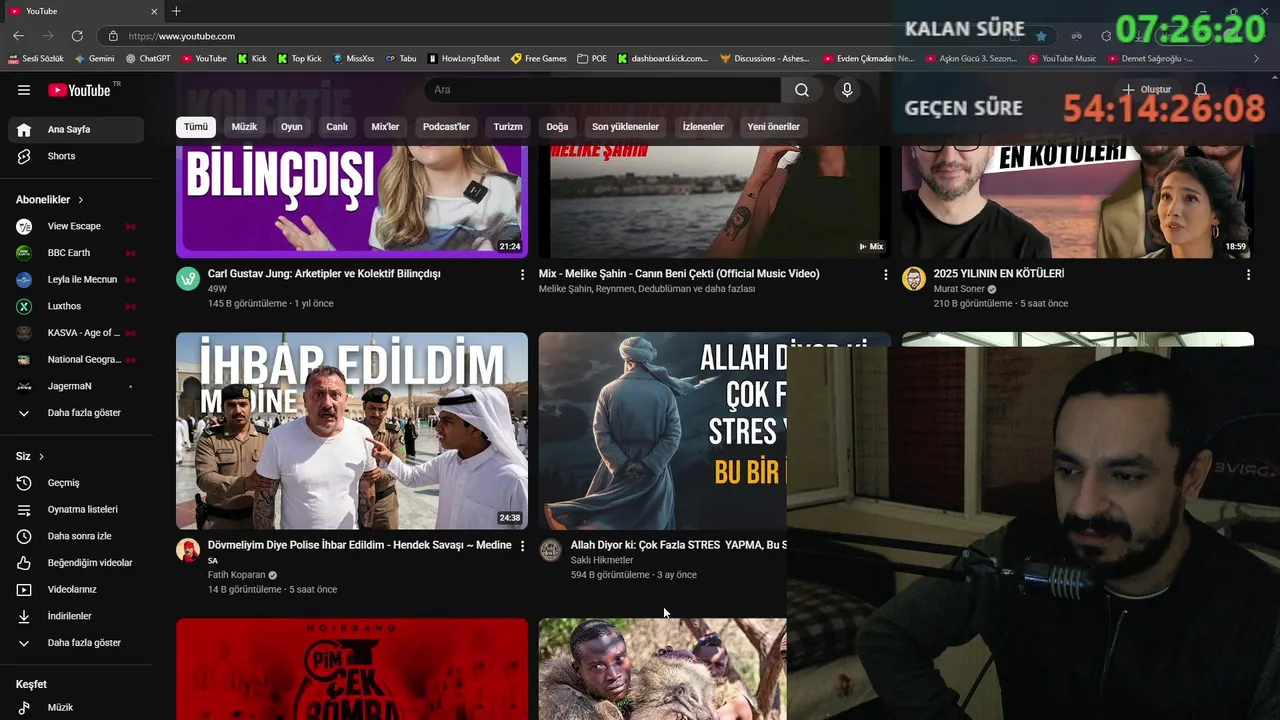Click the bookmark star in the address bar

click(1041, 36)
